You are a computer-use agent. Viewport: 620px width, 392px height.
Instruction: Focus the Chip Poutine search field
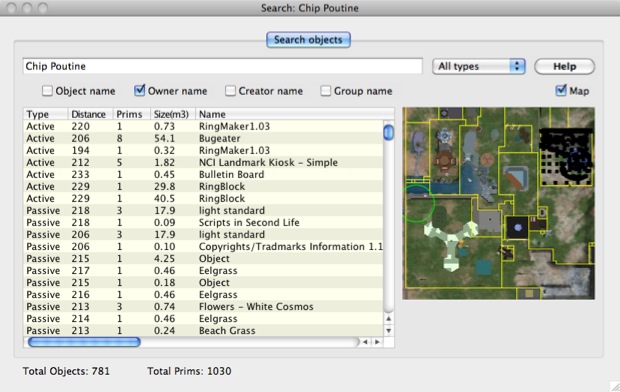223,66
